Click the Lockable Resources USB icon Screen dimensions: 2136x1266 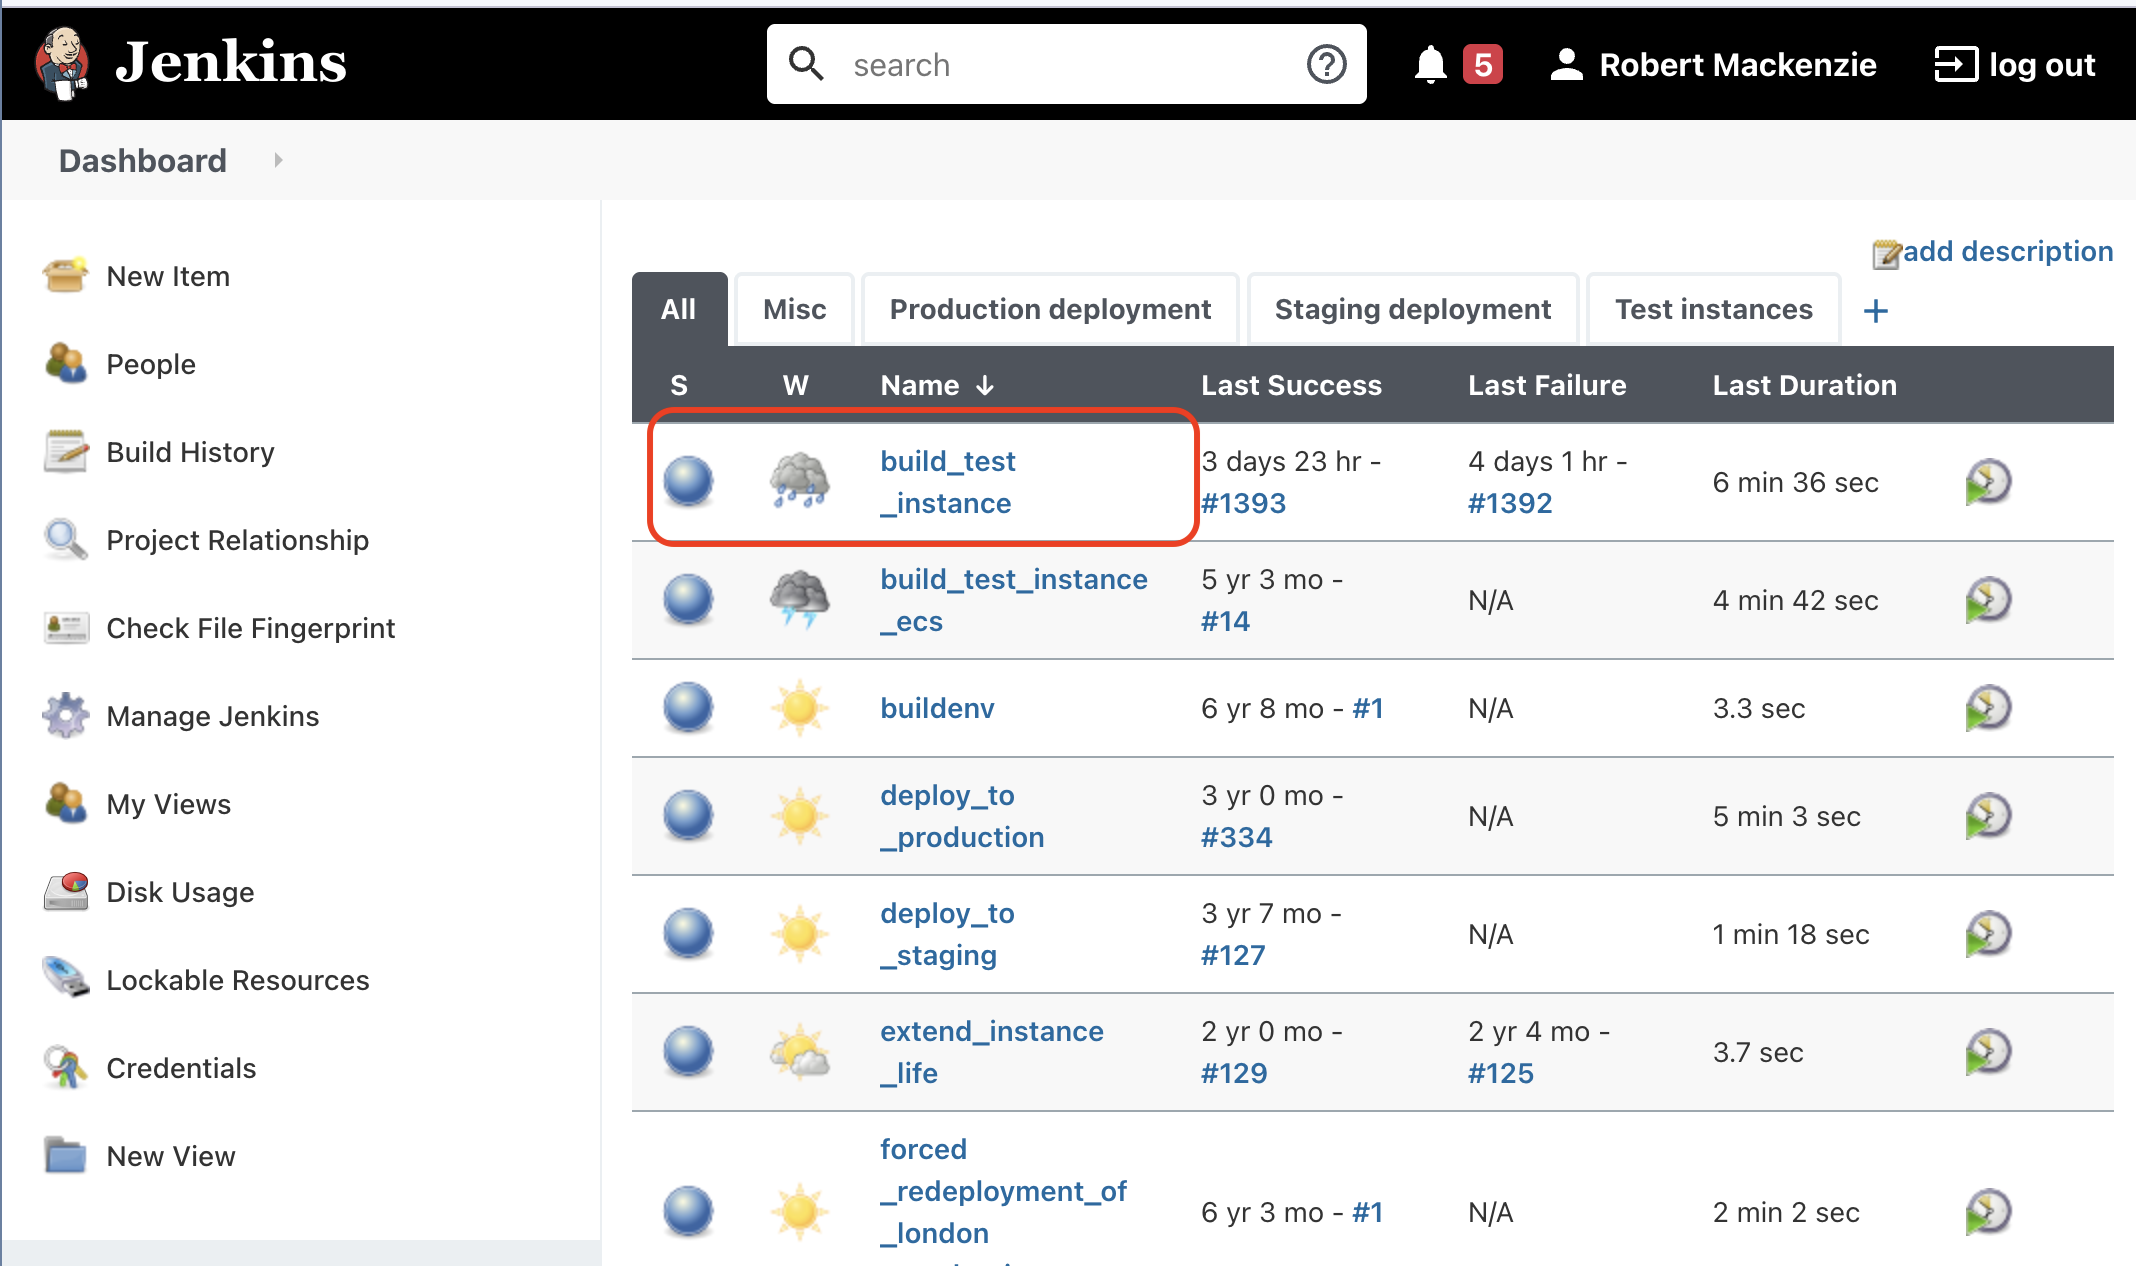[x=66, y=980]
